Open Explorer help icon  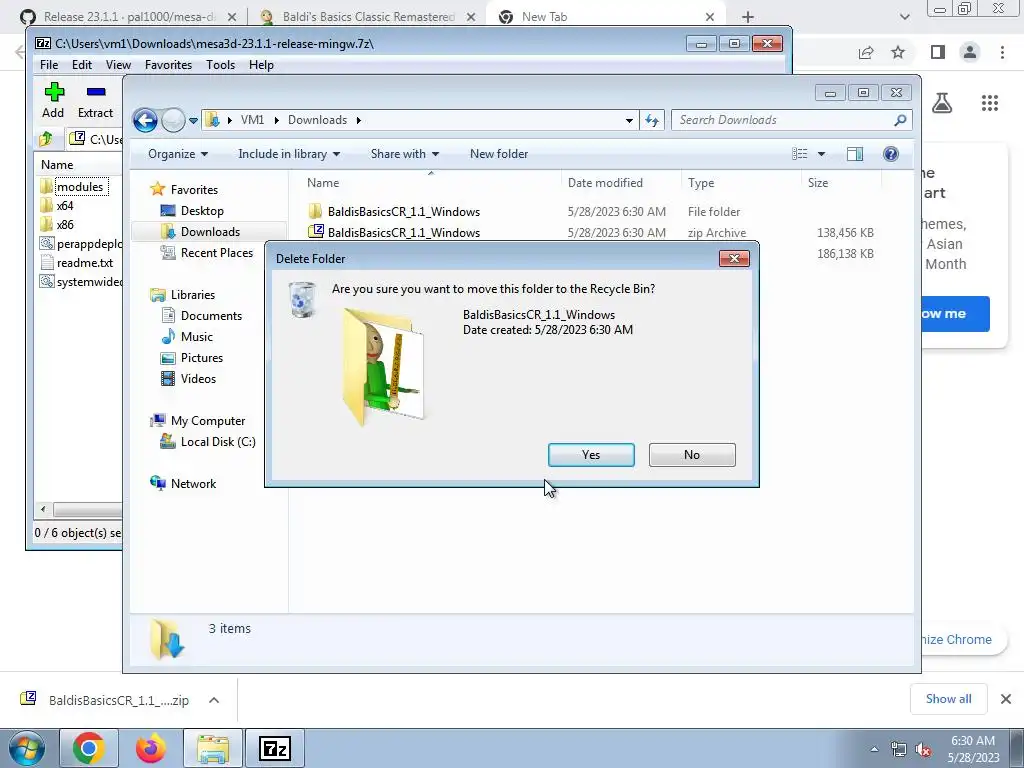click(890, 154)
